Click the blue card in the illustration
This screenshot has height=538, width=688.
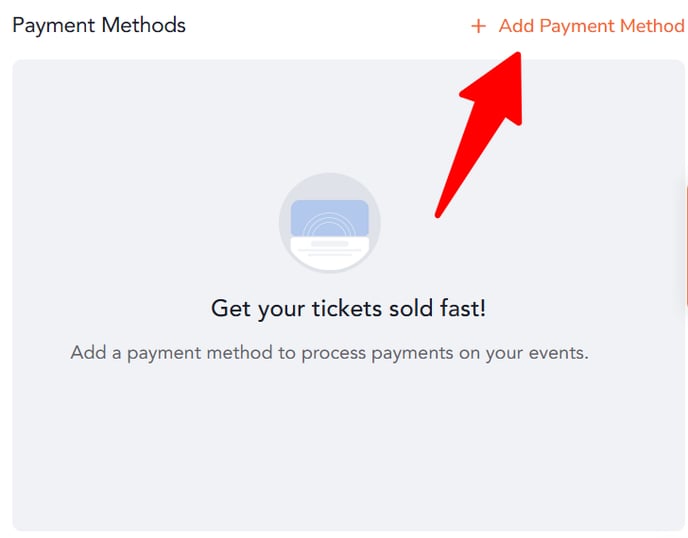[330, 218]
